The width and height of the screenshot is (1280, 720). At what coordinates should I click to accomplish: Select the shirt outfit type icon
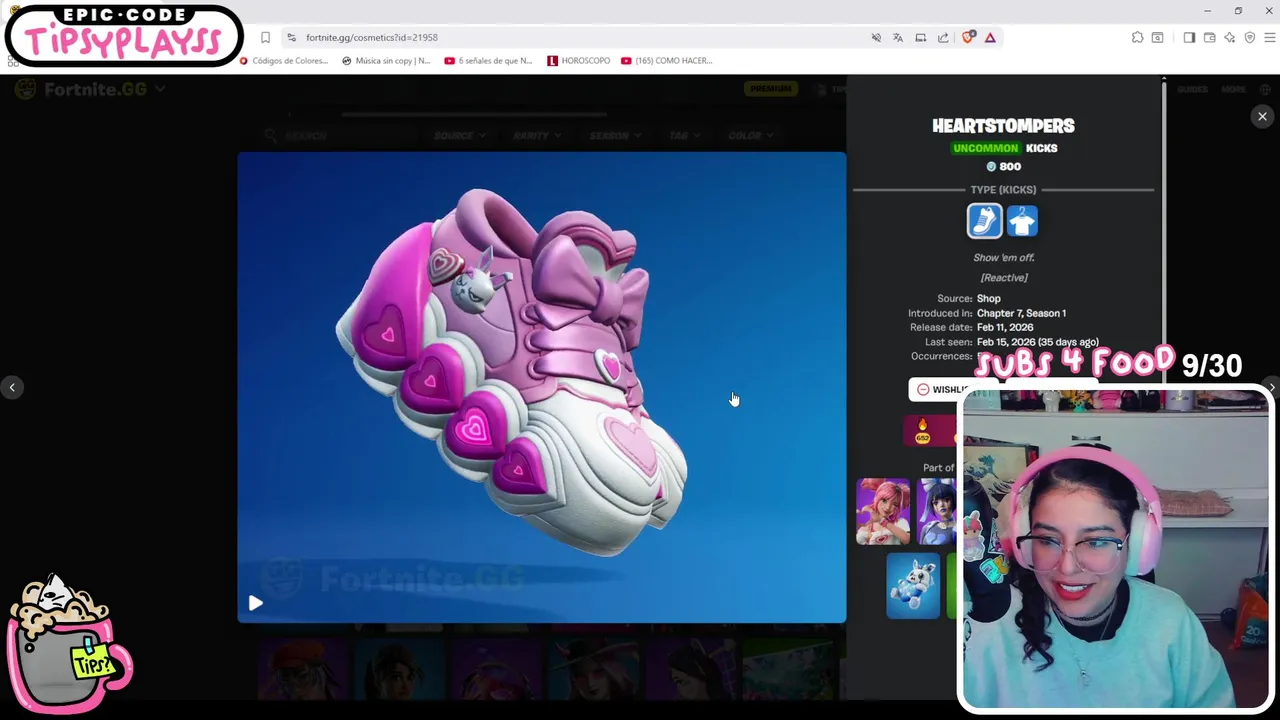click(1022, 221)
